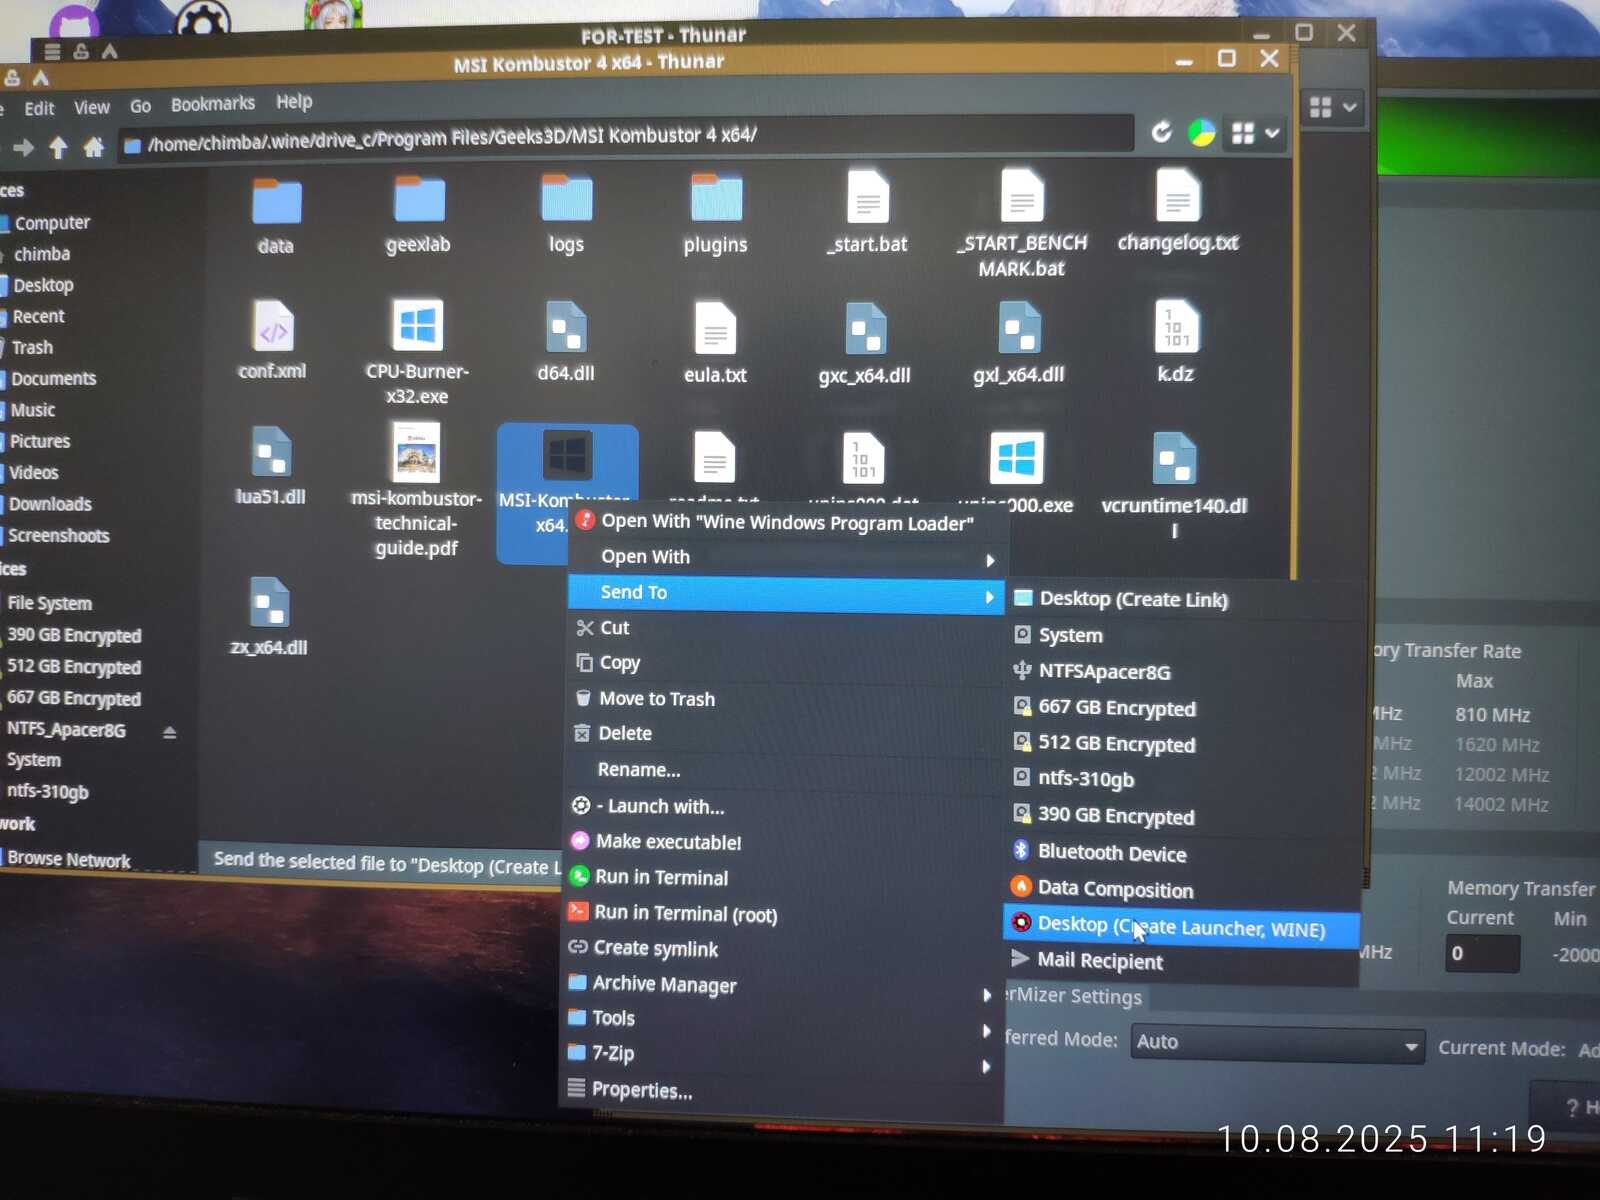Select the gxl_x64.dll file icon
This screenshot has height=1200, width=1600.
1020,327
